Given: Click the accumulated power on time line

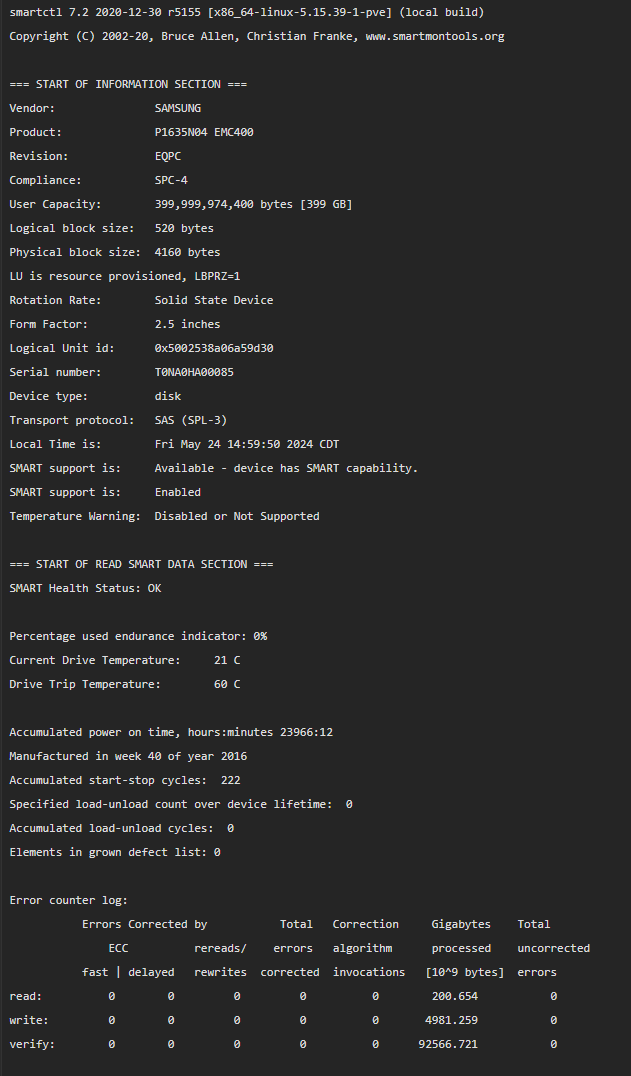Looking at the screenshot, I should 171,732.
